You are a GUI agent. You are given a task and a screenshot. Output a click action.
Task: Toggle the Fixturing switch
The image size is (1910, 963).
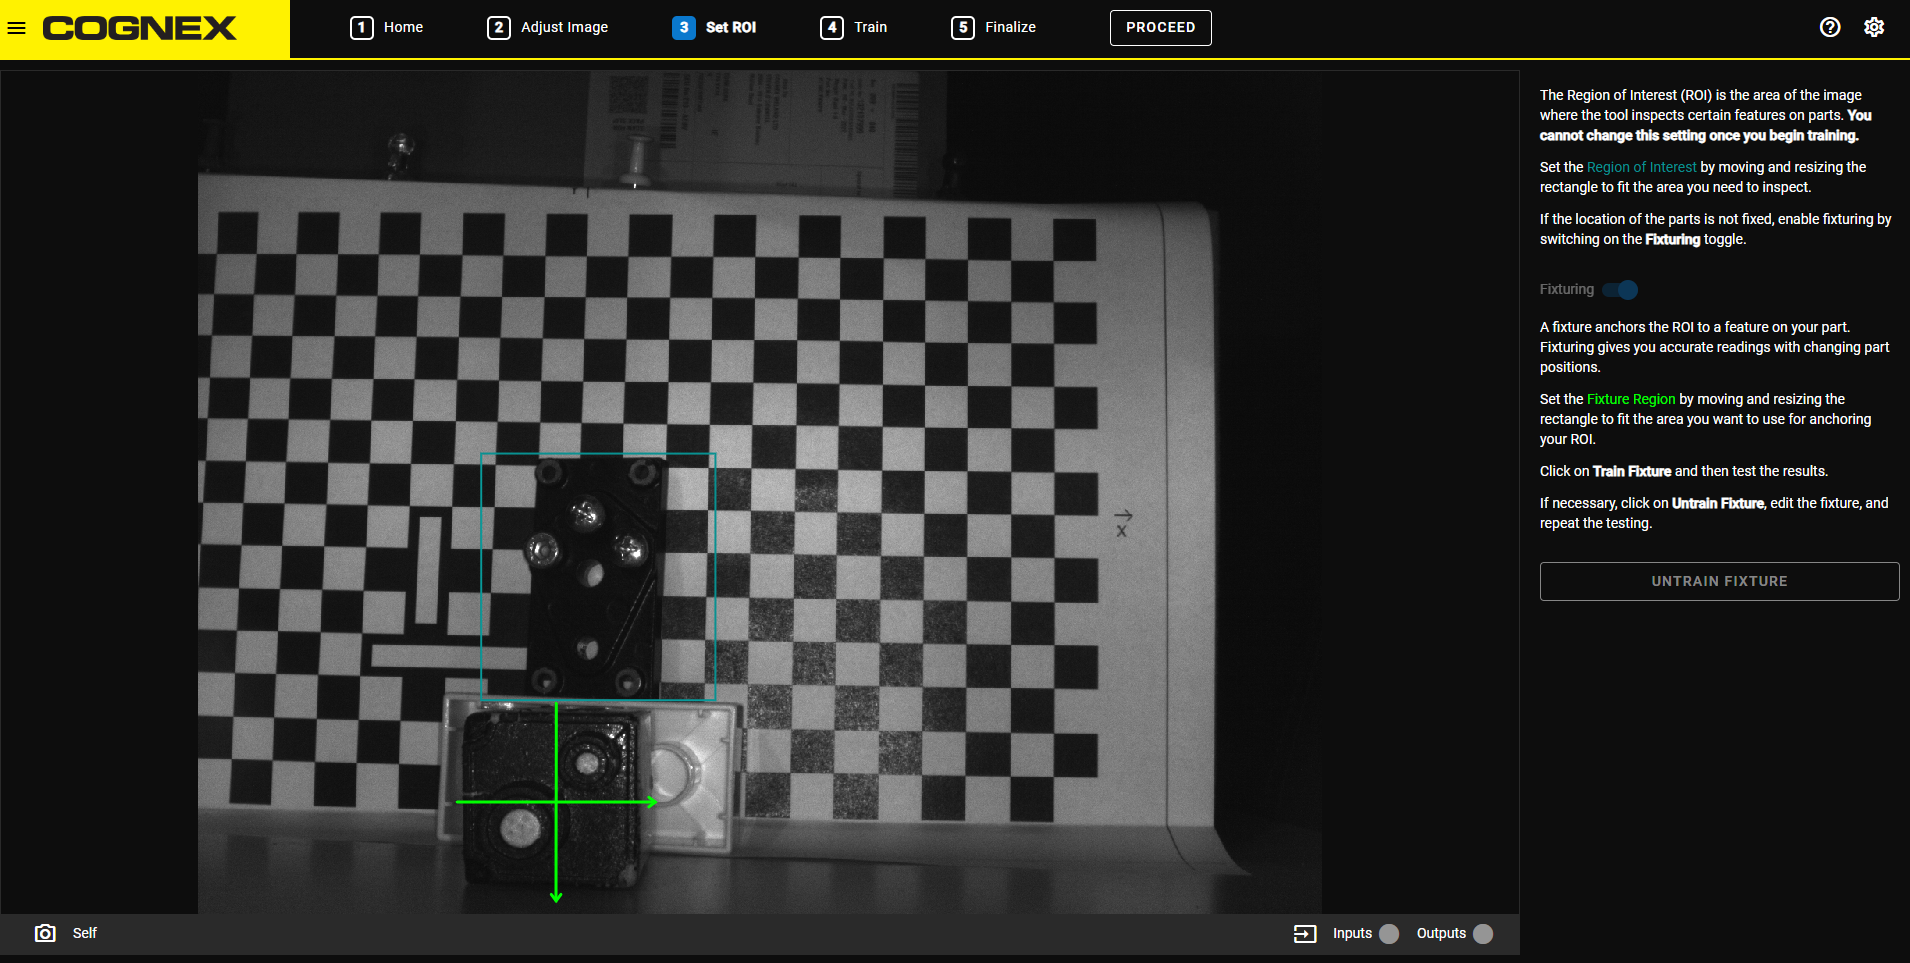tap(1620, 290)
